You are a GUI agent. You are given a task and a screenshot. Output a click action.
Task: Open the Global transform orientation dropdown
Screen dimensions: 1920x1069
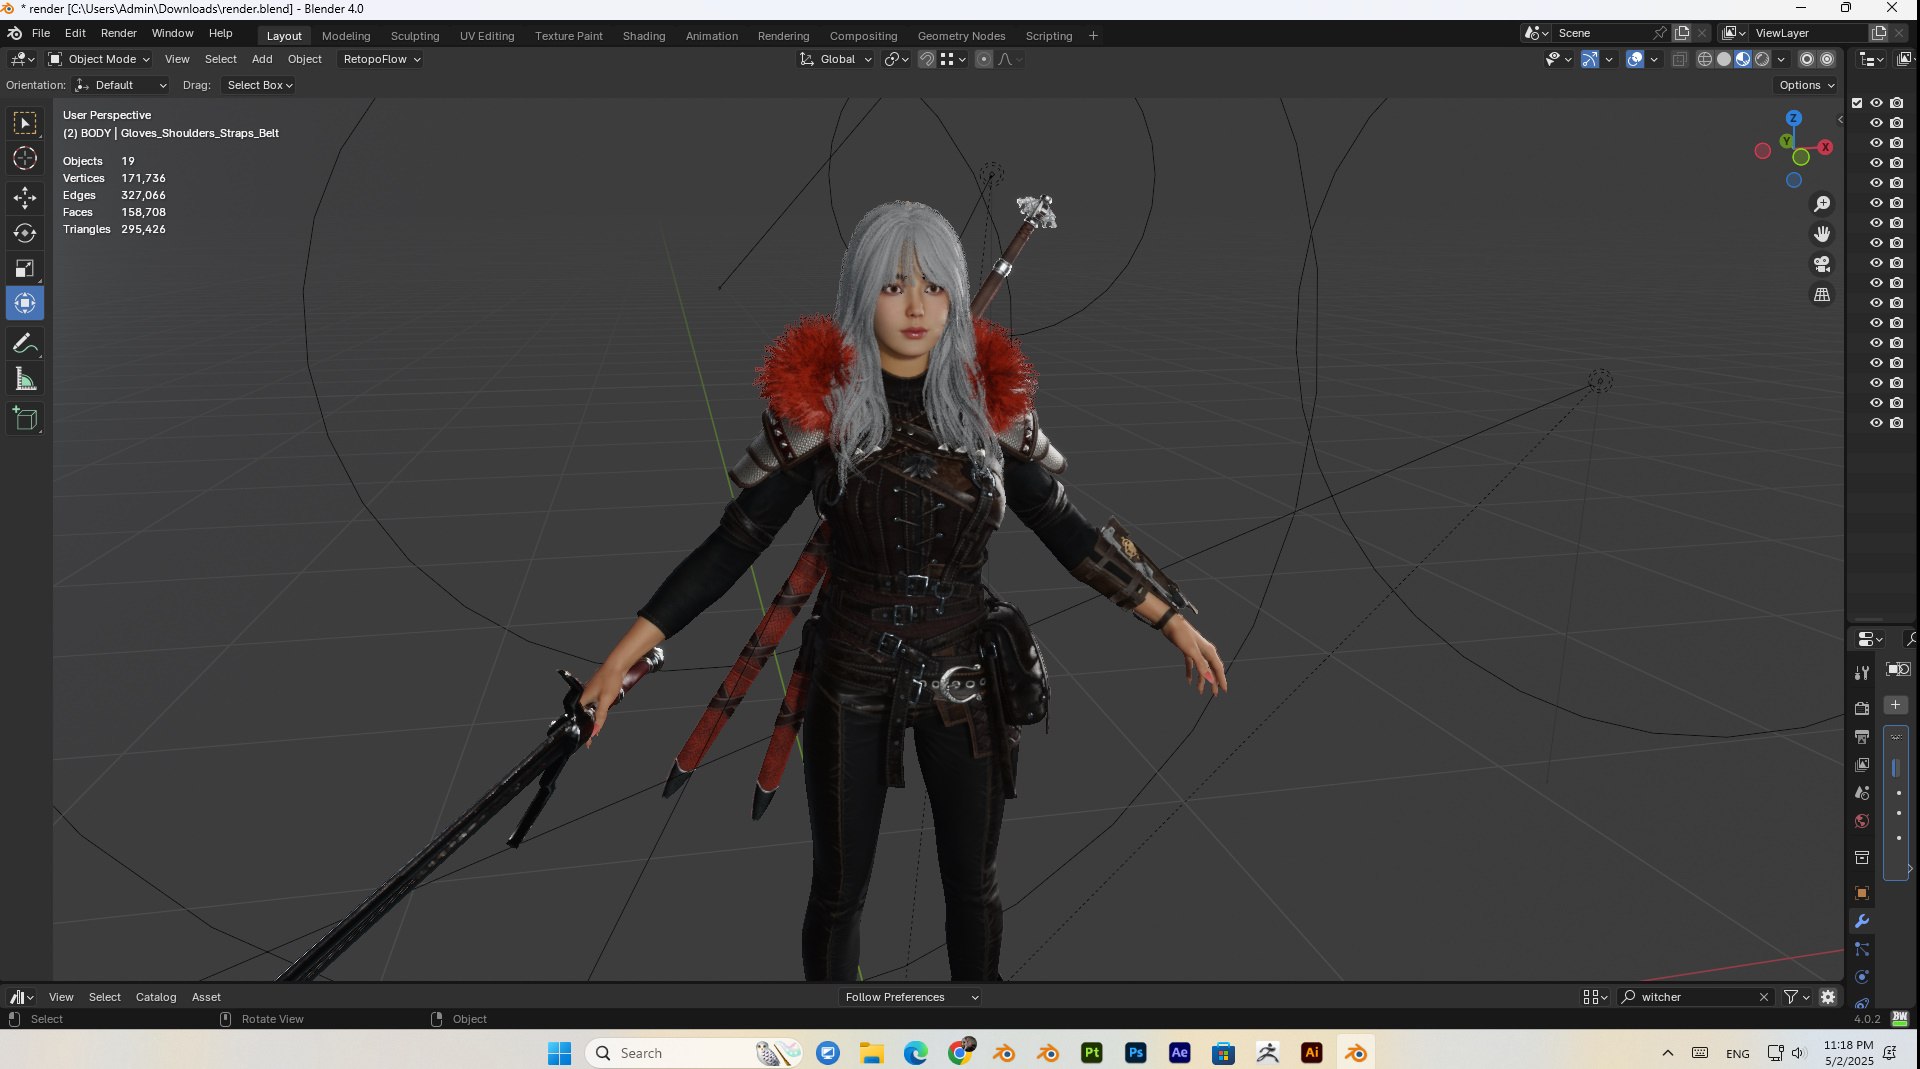tap(836, 60)
